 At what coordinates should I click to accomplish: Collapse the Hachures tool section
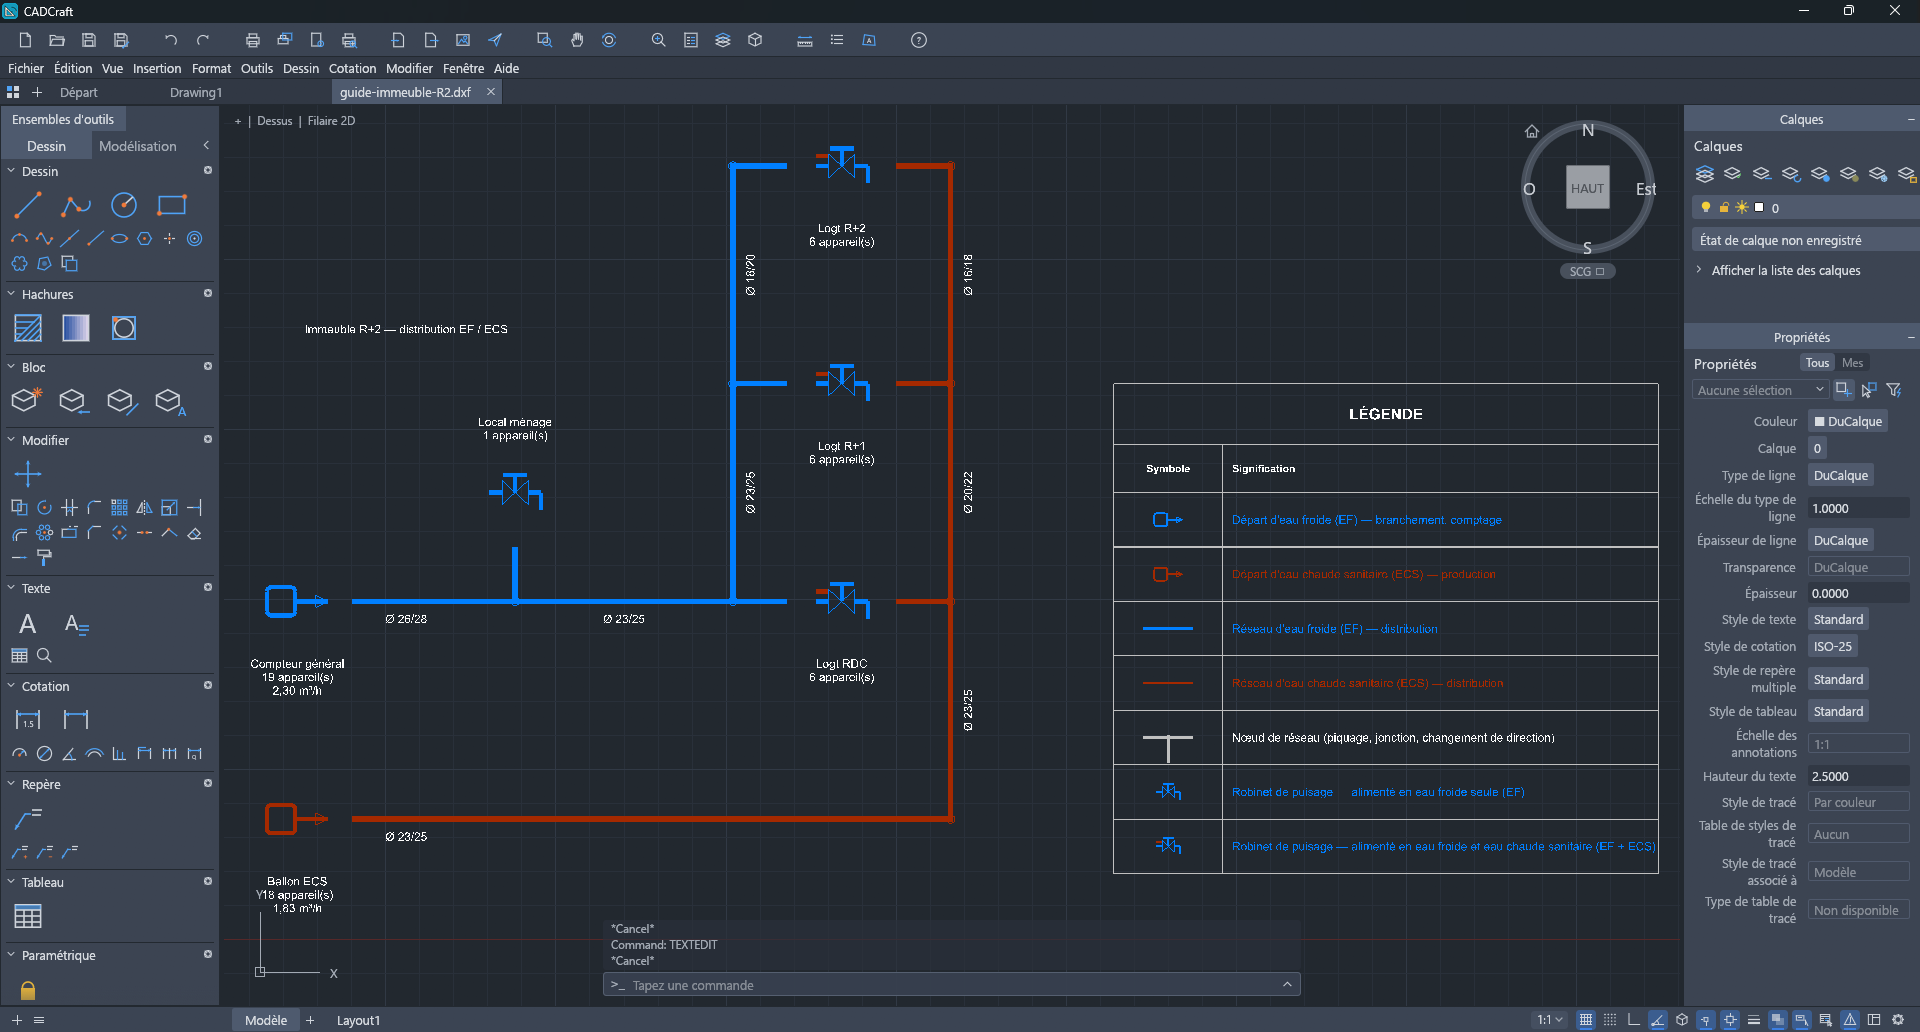[x=12, y=294]
